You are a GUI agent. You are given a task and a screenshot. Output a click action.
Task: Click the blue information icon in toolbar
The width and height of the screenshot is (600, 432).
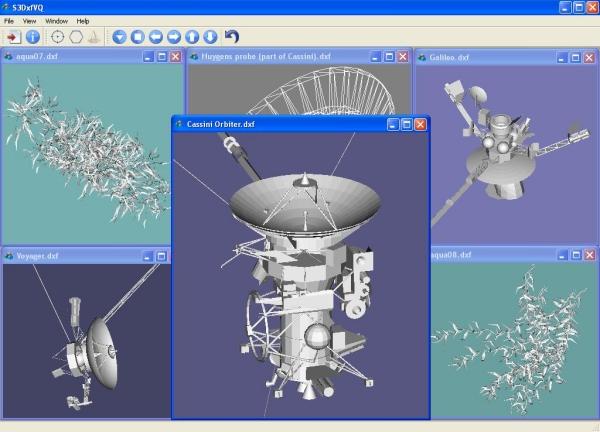click(33, 37)
